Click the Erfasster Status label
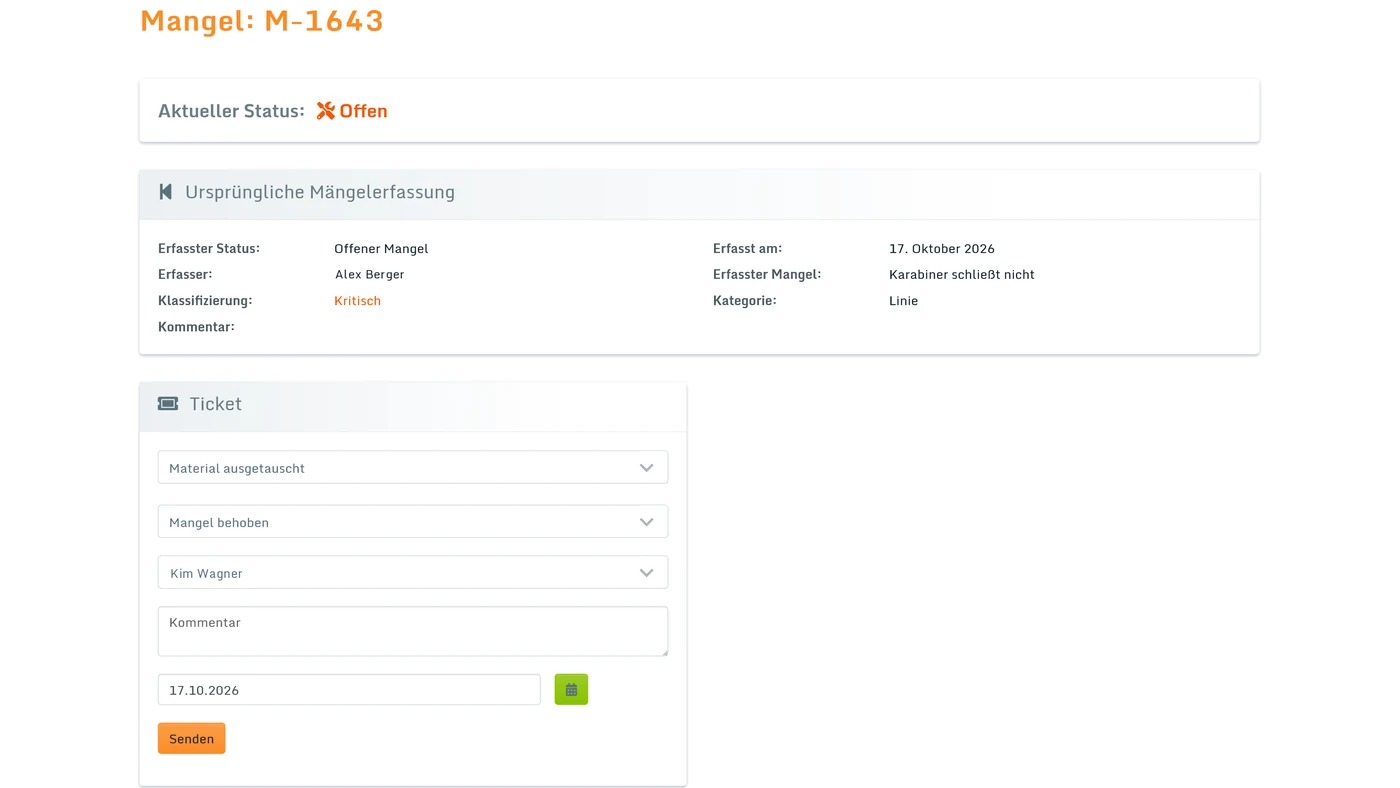1400x788 pixels. [x=209, y=248]
